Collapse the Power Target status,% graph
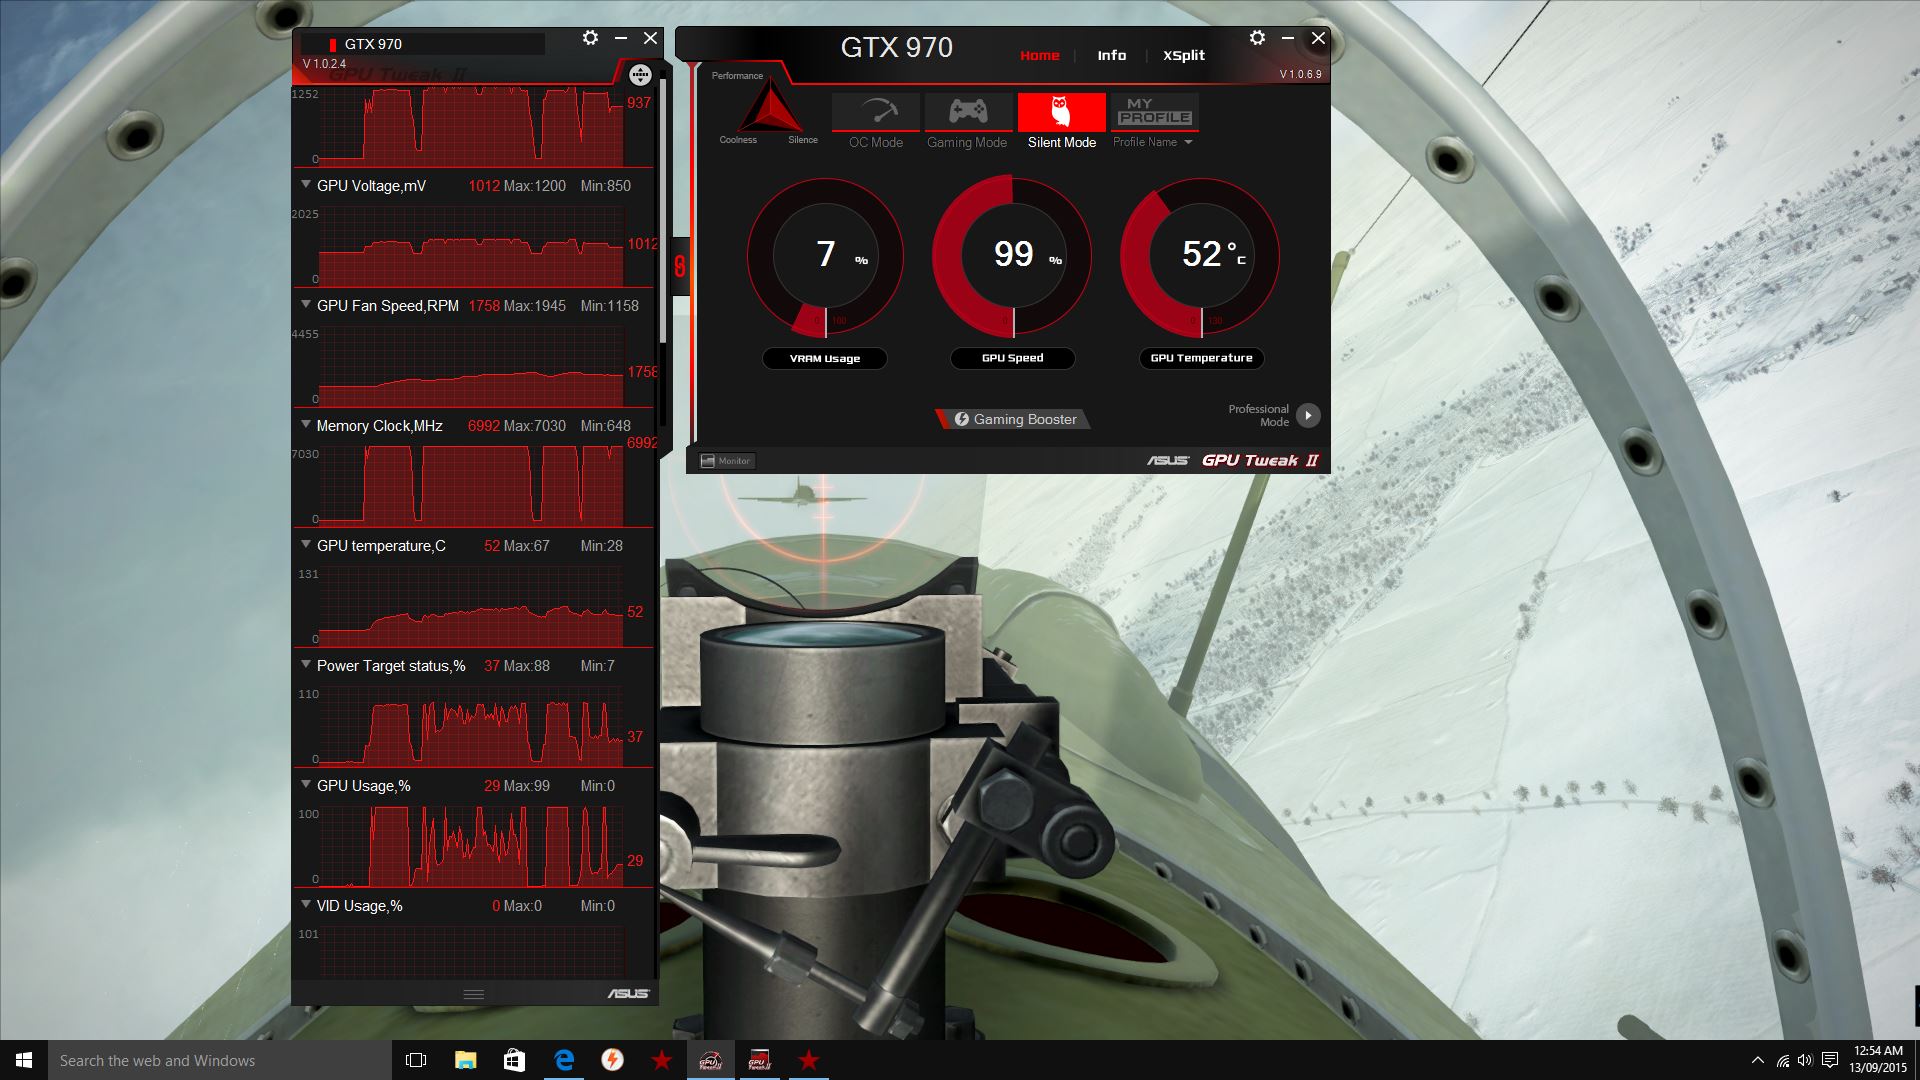1920x1080 pixels. 306,665
